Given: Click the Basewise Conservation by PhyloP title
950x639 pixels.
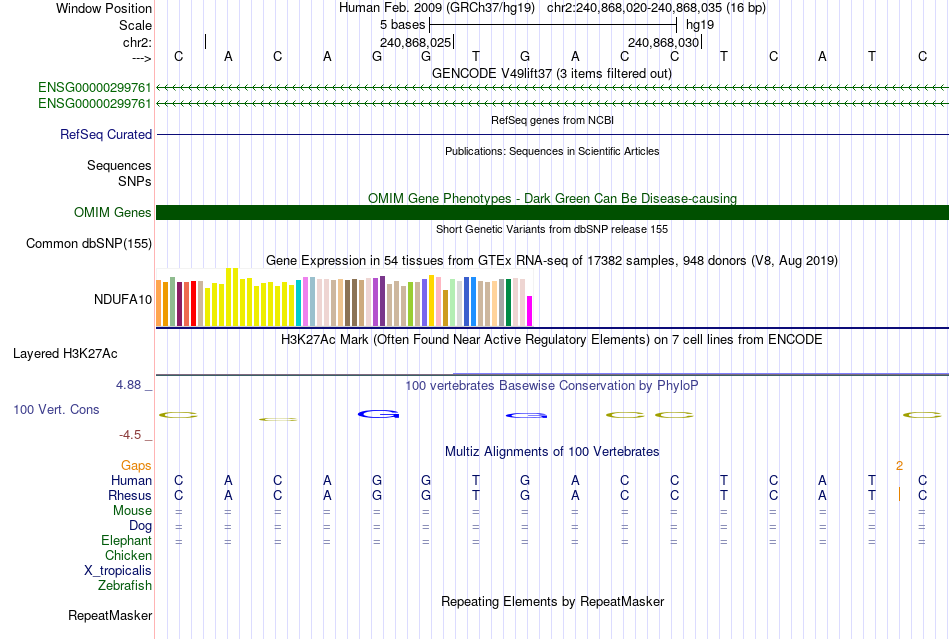Looking at the screenshot, I should click(x=552, y=386).
